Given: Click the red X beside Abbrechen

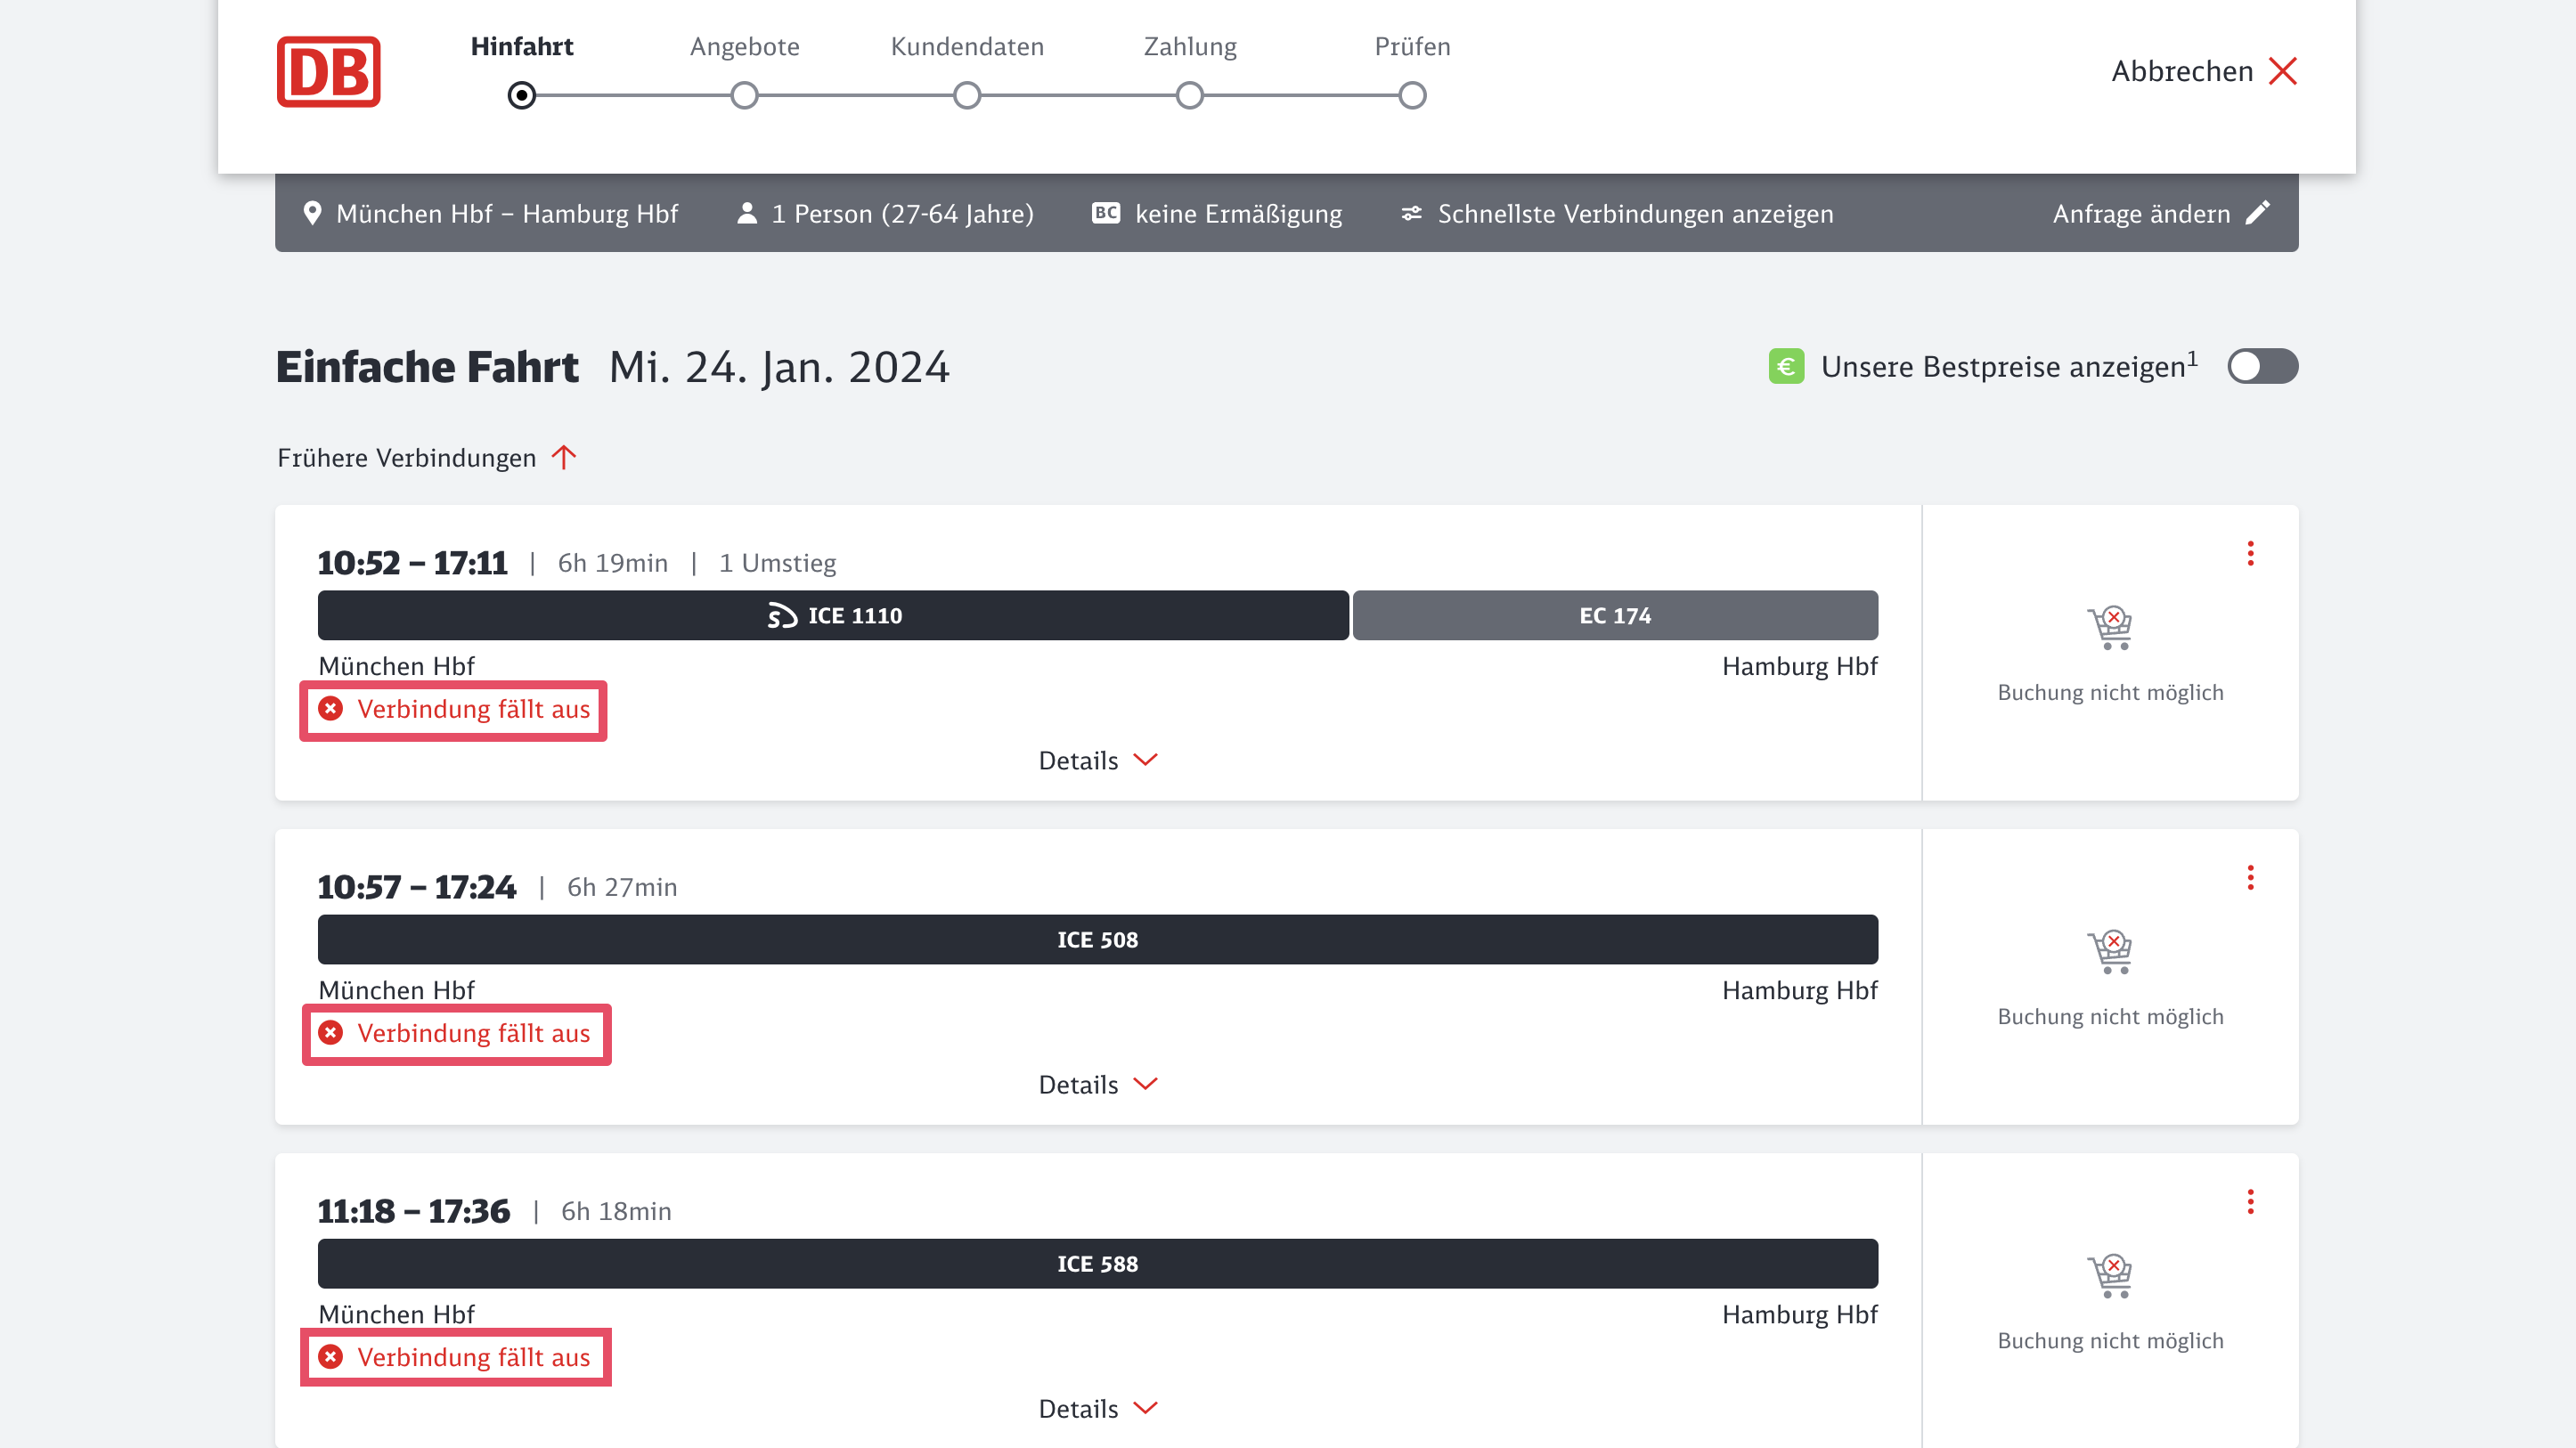Looking at the screenshot, I should 2283,72.
